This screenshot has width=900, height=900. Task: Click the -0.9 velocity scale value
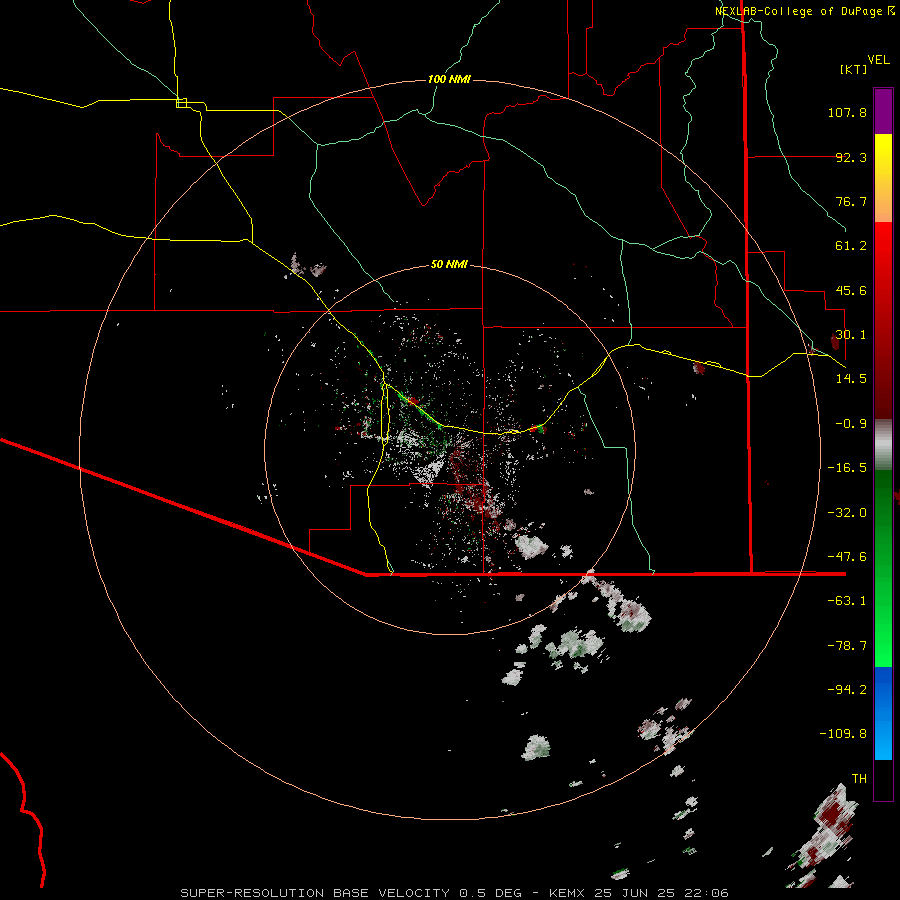coord(851,424)
